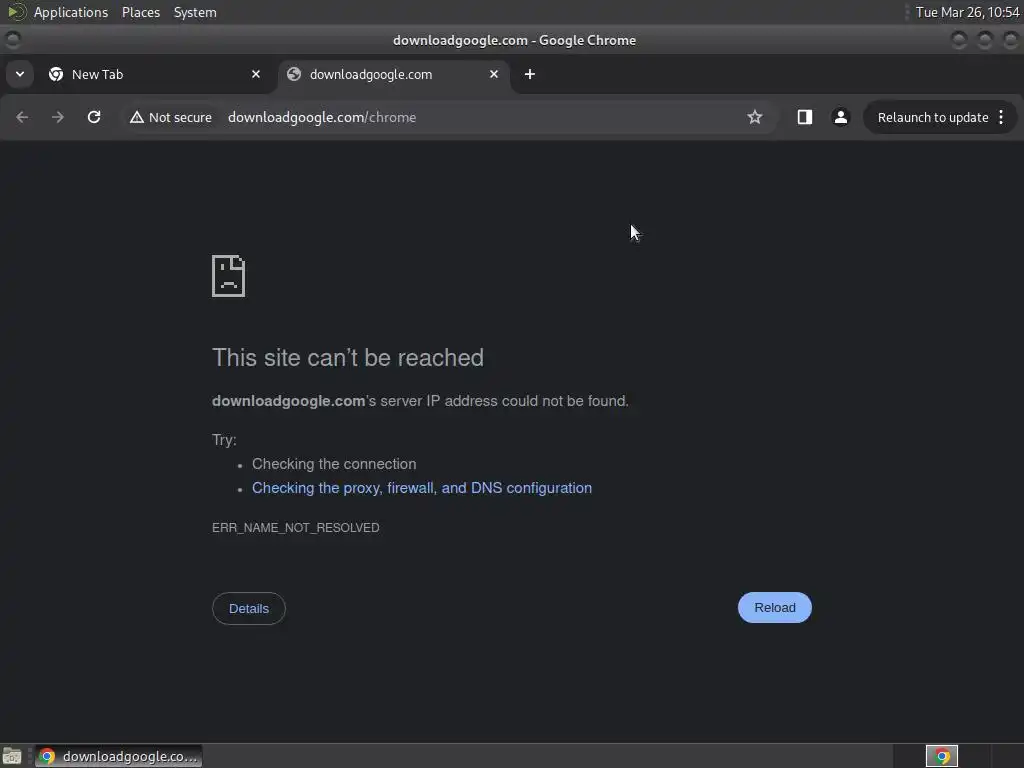Open the Chrome side panel icon
This screenshot has width=1024, height=768.
click(805, 117)
